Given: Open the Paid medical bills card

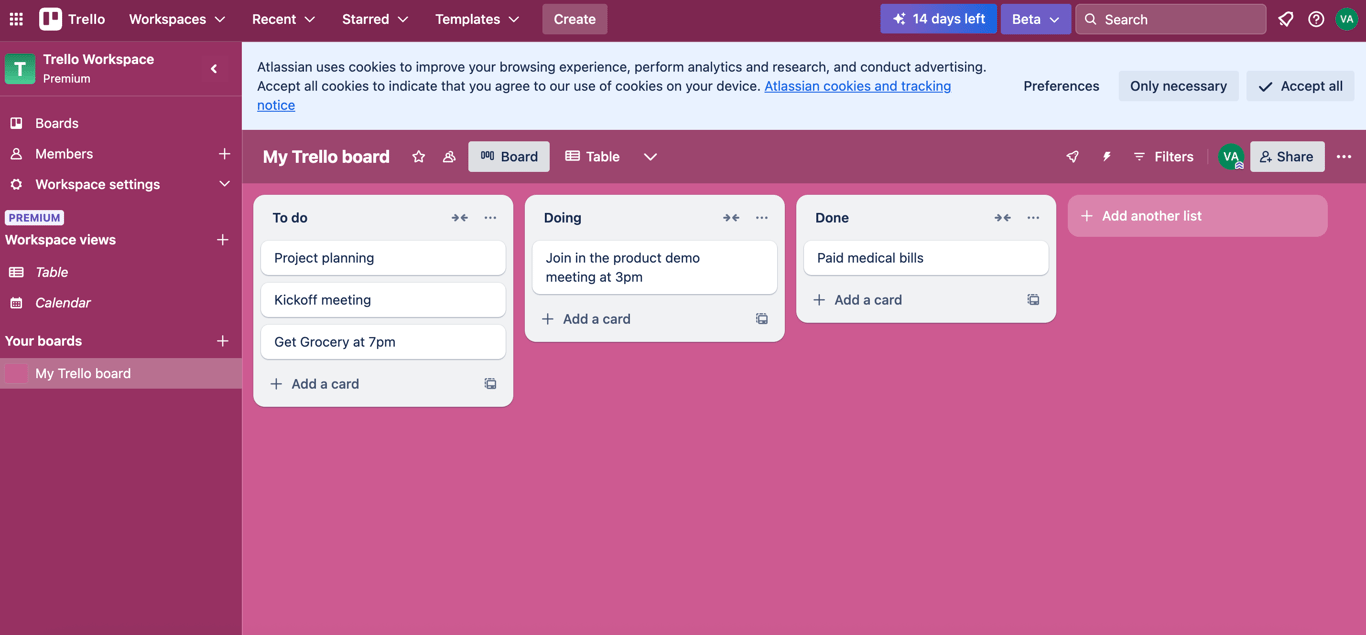Looking at the screenshot, I should point(926,258).
